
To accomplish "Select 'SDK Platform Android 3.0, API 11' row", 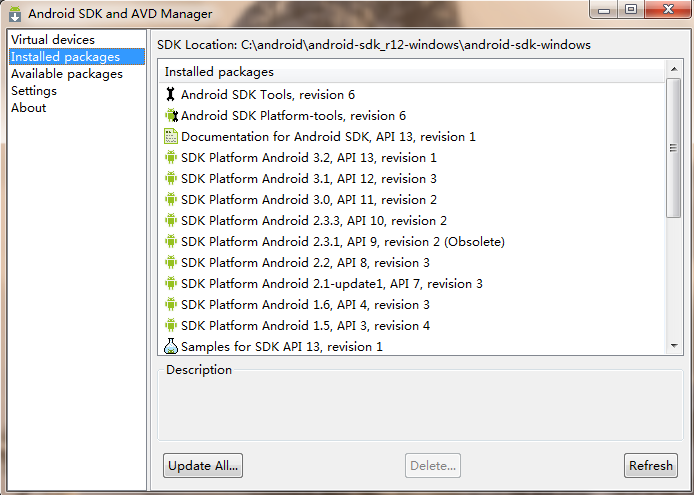I will pos(412,199).
